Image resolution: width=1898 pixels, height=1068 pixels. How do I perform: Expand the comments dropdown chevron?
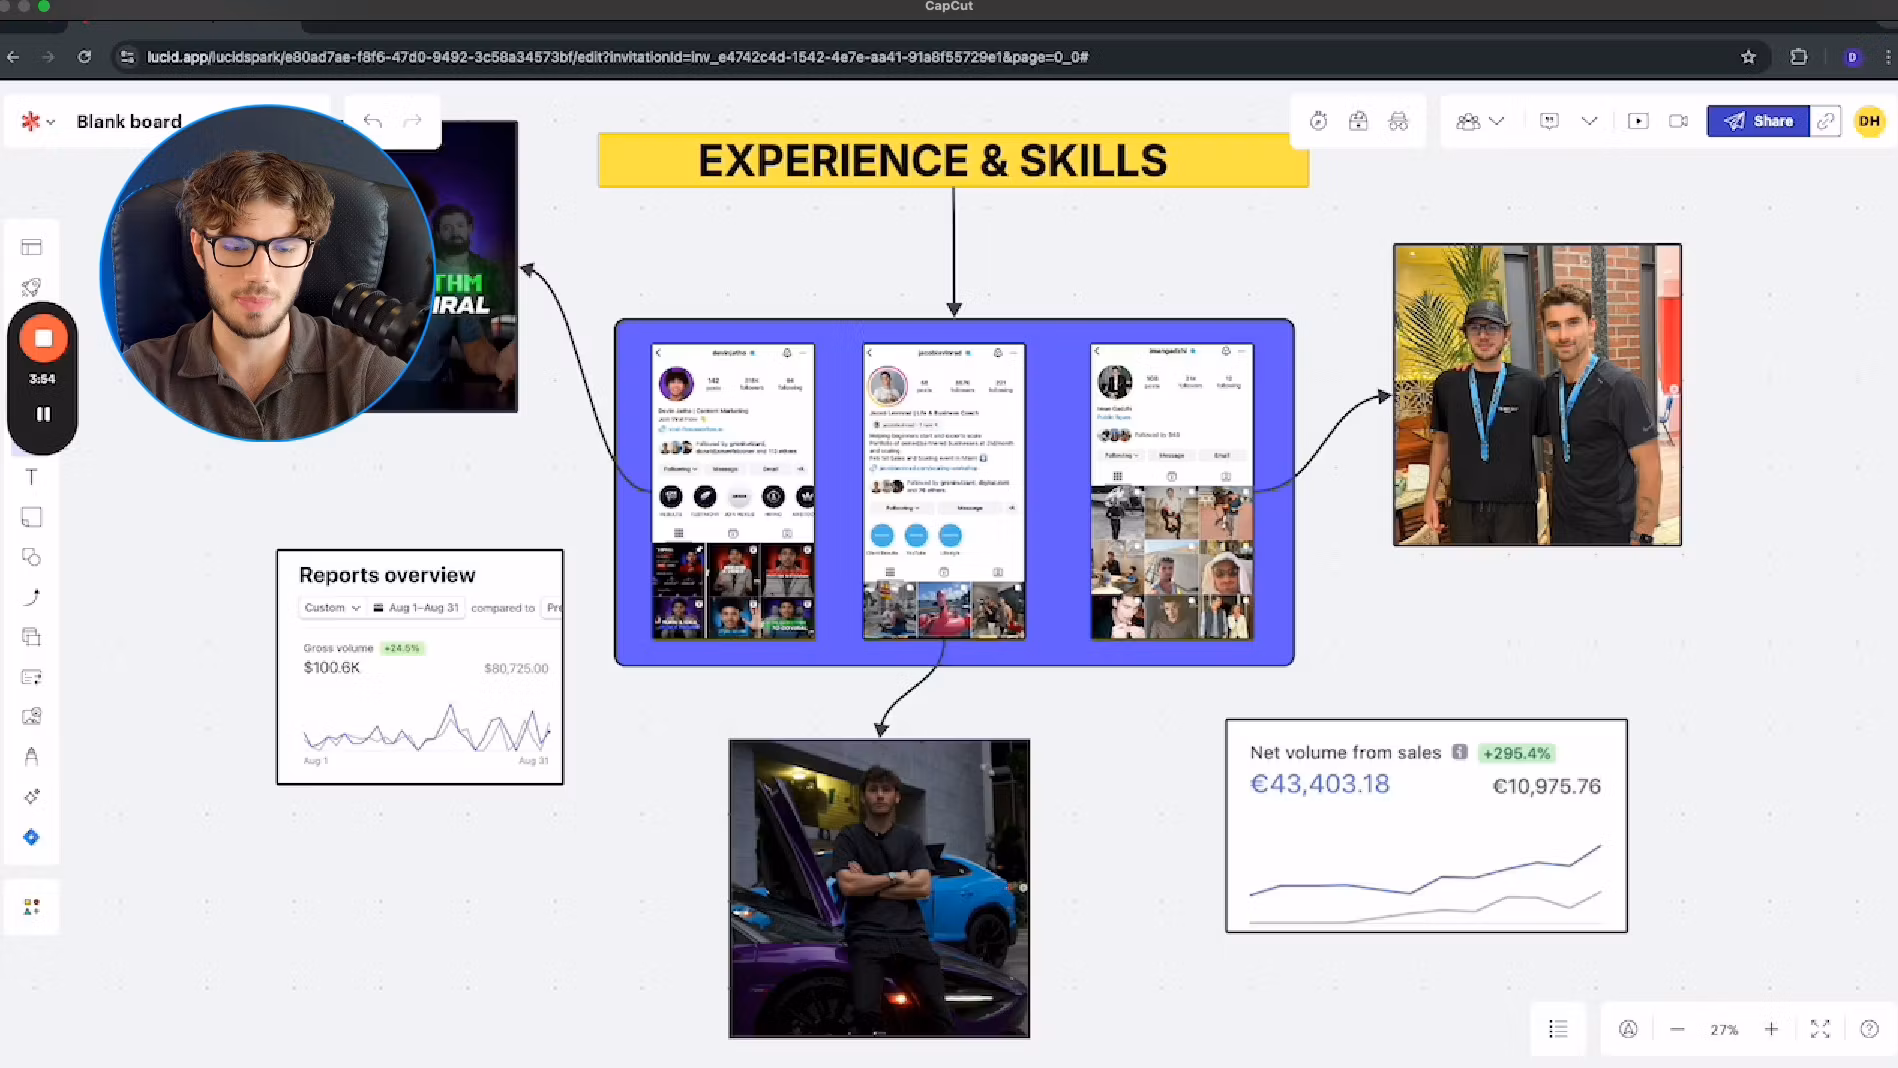coord(1589,121)
